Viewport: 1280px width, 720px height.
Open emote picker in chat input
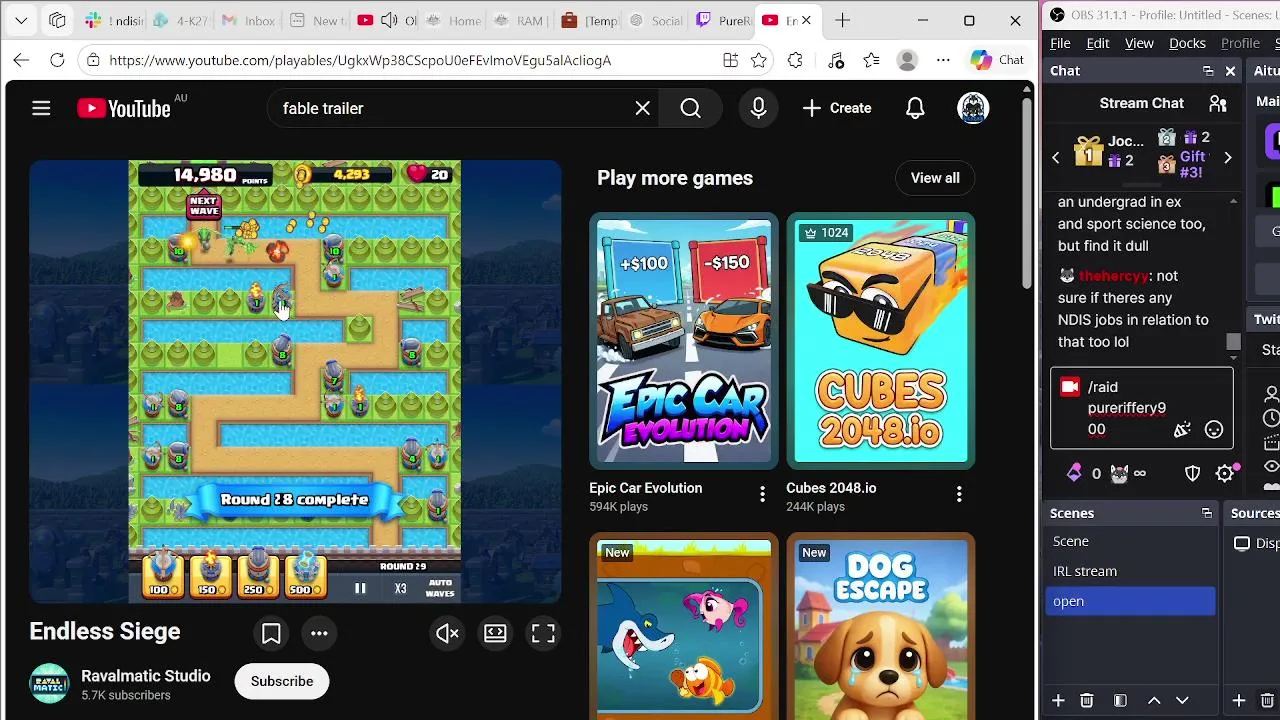(1214, 430)
